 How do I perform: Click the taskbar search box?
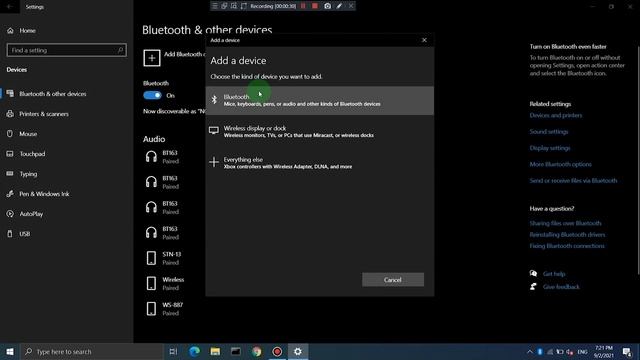click(91, 351)
